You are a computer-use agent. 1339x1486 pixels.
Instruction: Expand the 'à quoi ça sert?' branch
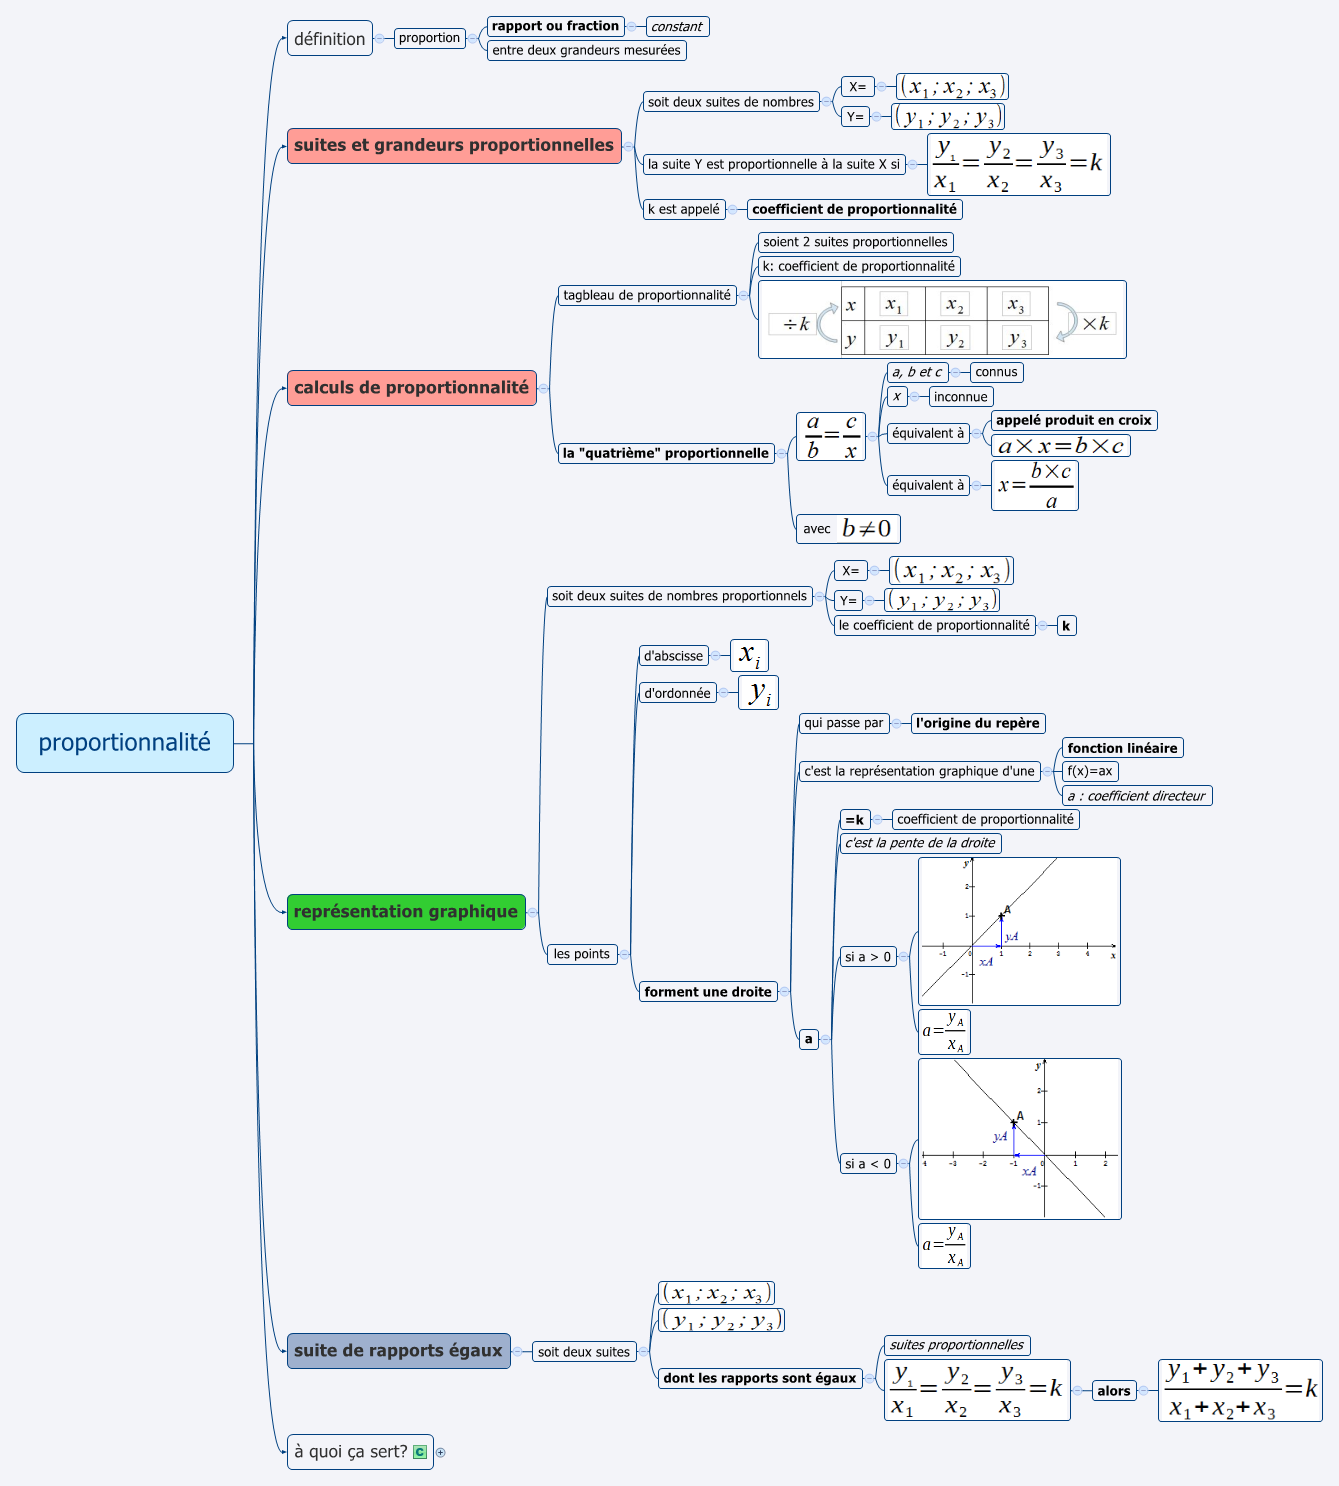pyautogui.click(x=440, y=1452)
